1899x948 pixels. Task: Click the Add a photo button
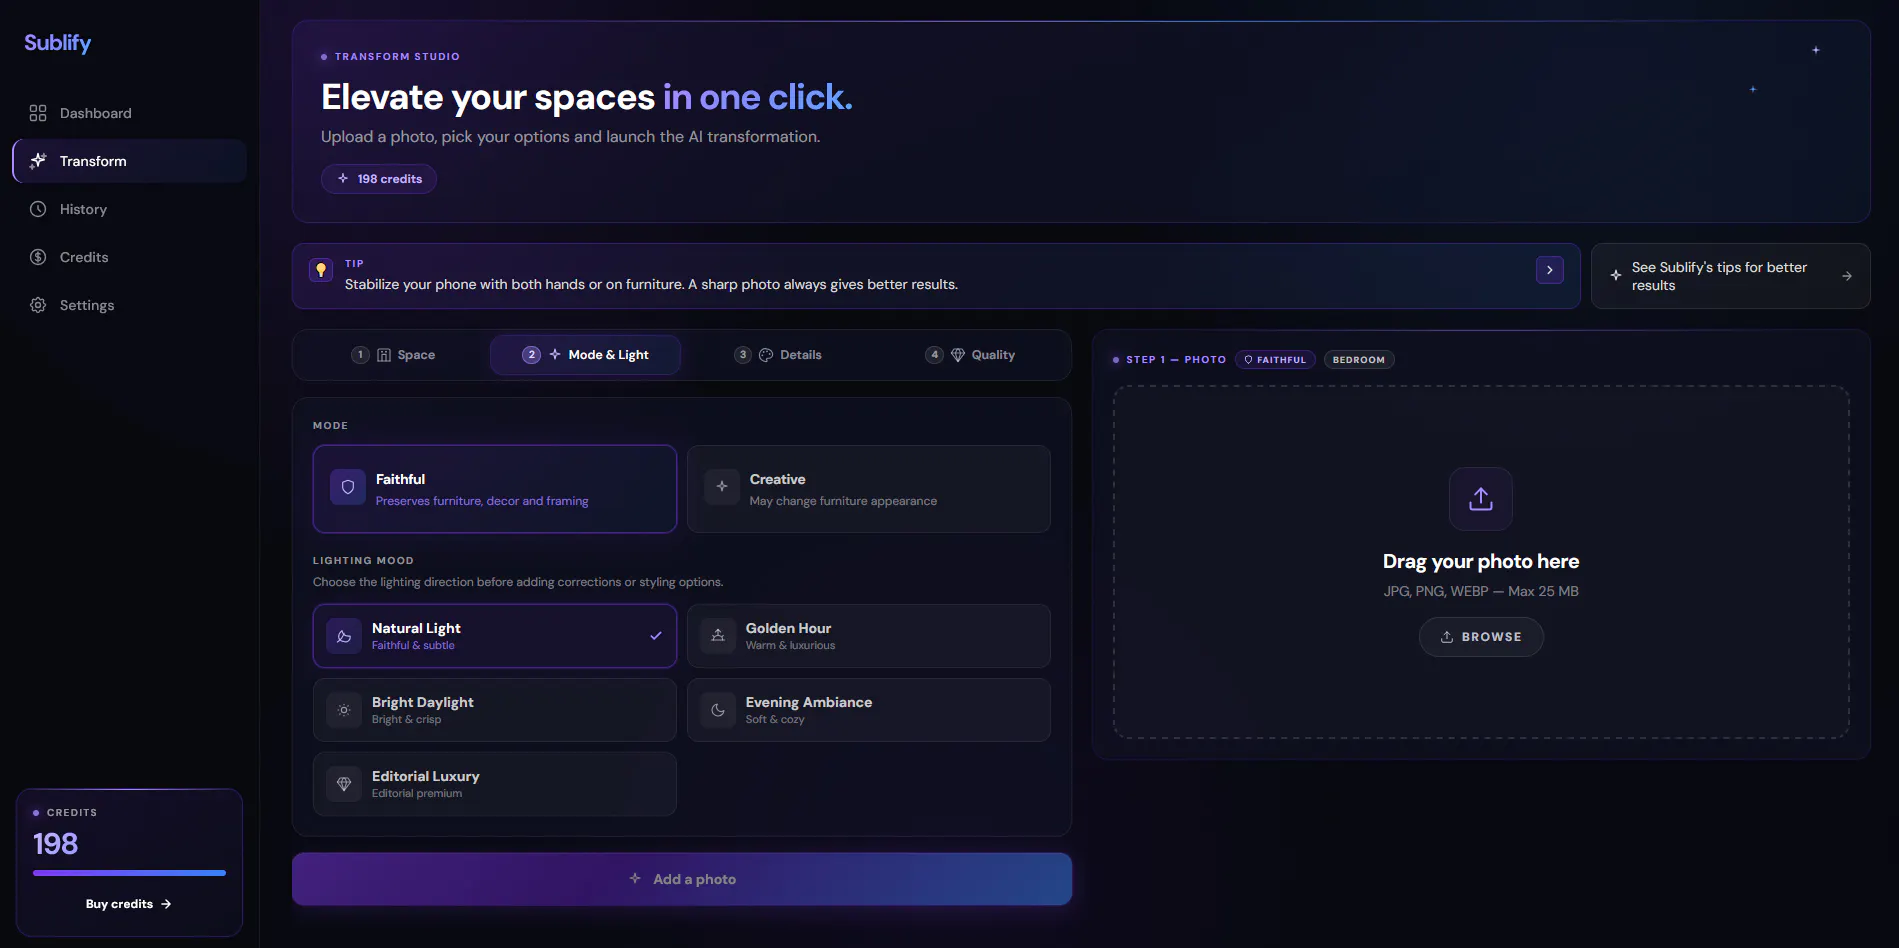682,879
